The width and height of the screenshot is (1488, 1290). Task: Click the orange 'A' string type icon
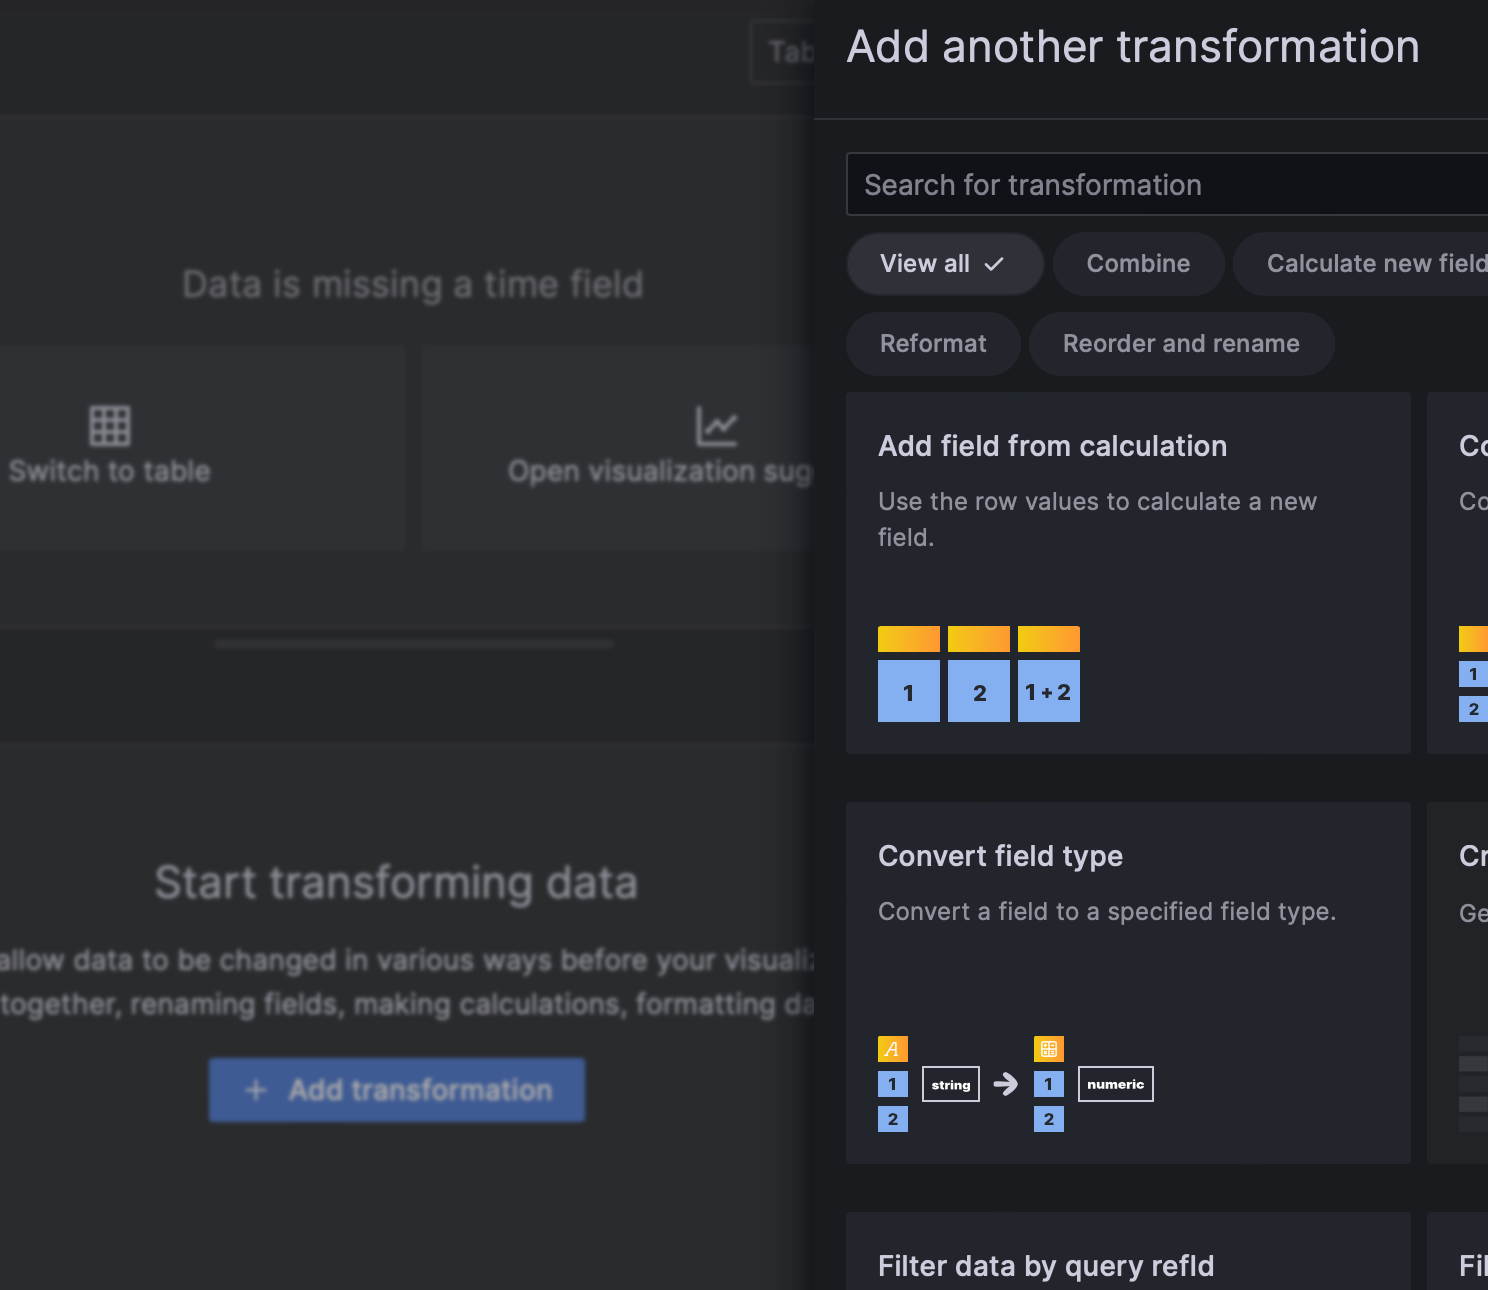(893, 1049)
